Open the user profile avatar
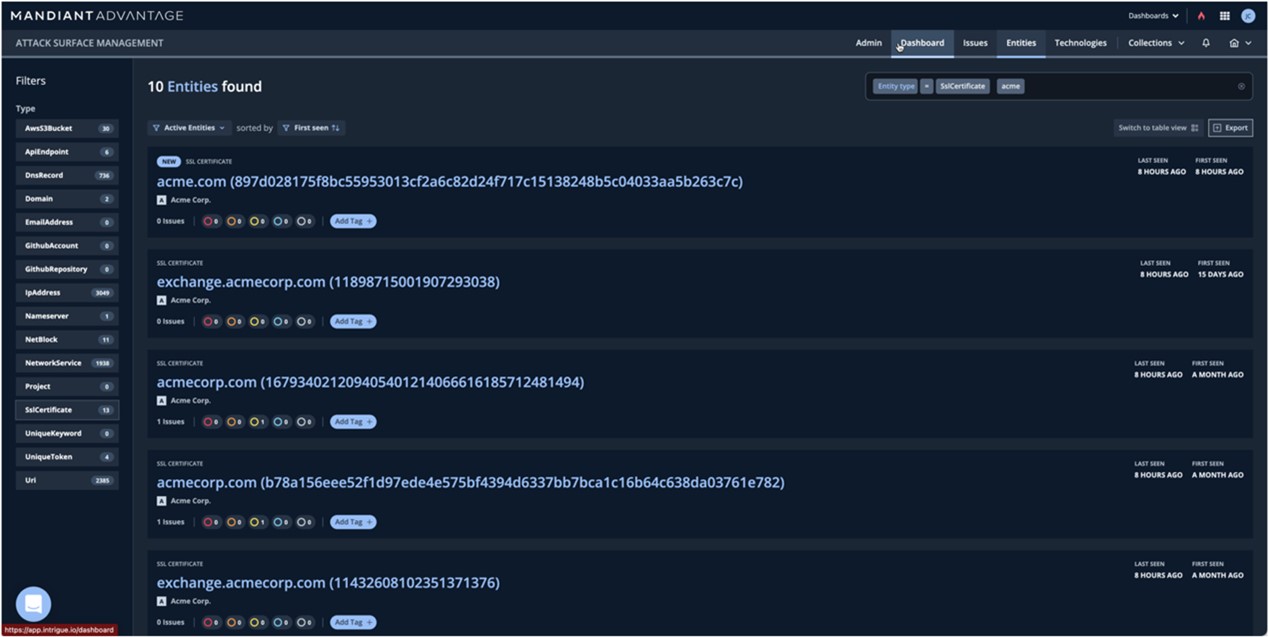This screenshot has height=637, width=1269. pos(1248,16)
